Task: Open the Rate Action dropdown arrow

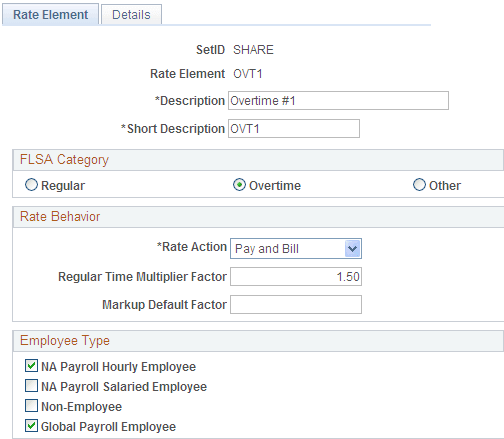Action: coord(352,248)
